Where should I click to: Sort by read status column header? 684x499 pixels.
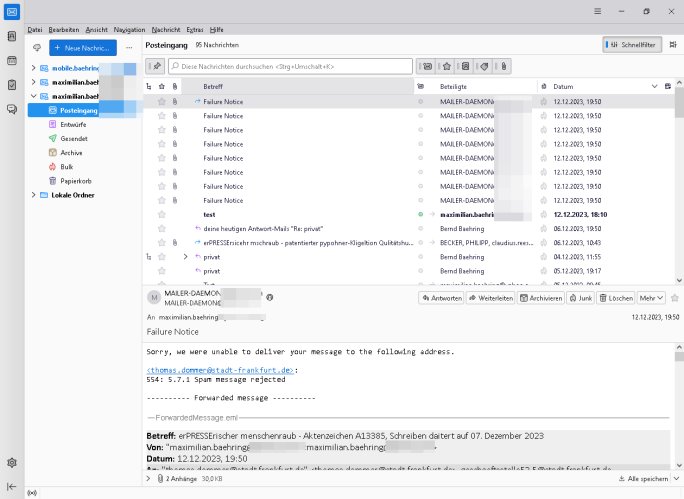(x=421, y=86)
